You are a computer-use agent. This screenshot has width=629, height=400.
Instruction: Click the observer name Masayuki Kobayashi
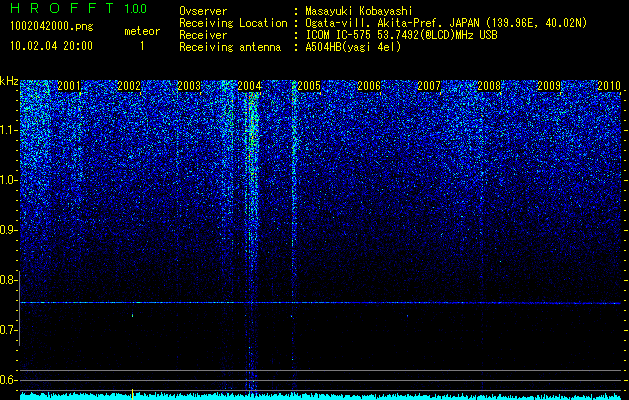[359, 11]
